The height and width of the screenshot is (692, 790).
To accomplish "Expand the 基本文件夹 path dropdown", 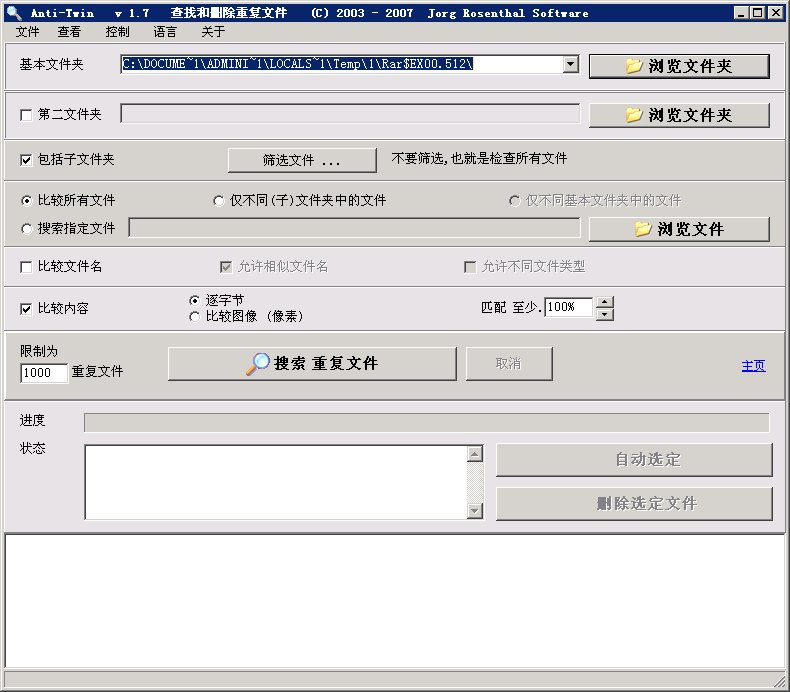I will point(570,64).
